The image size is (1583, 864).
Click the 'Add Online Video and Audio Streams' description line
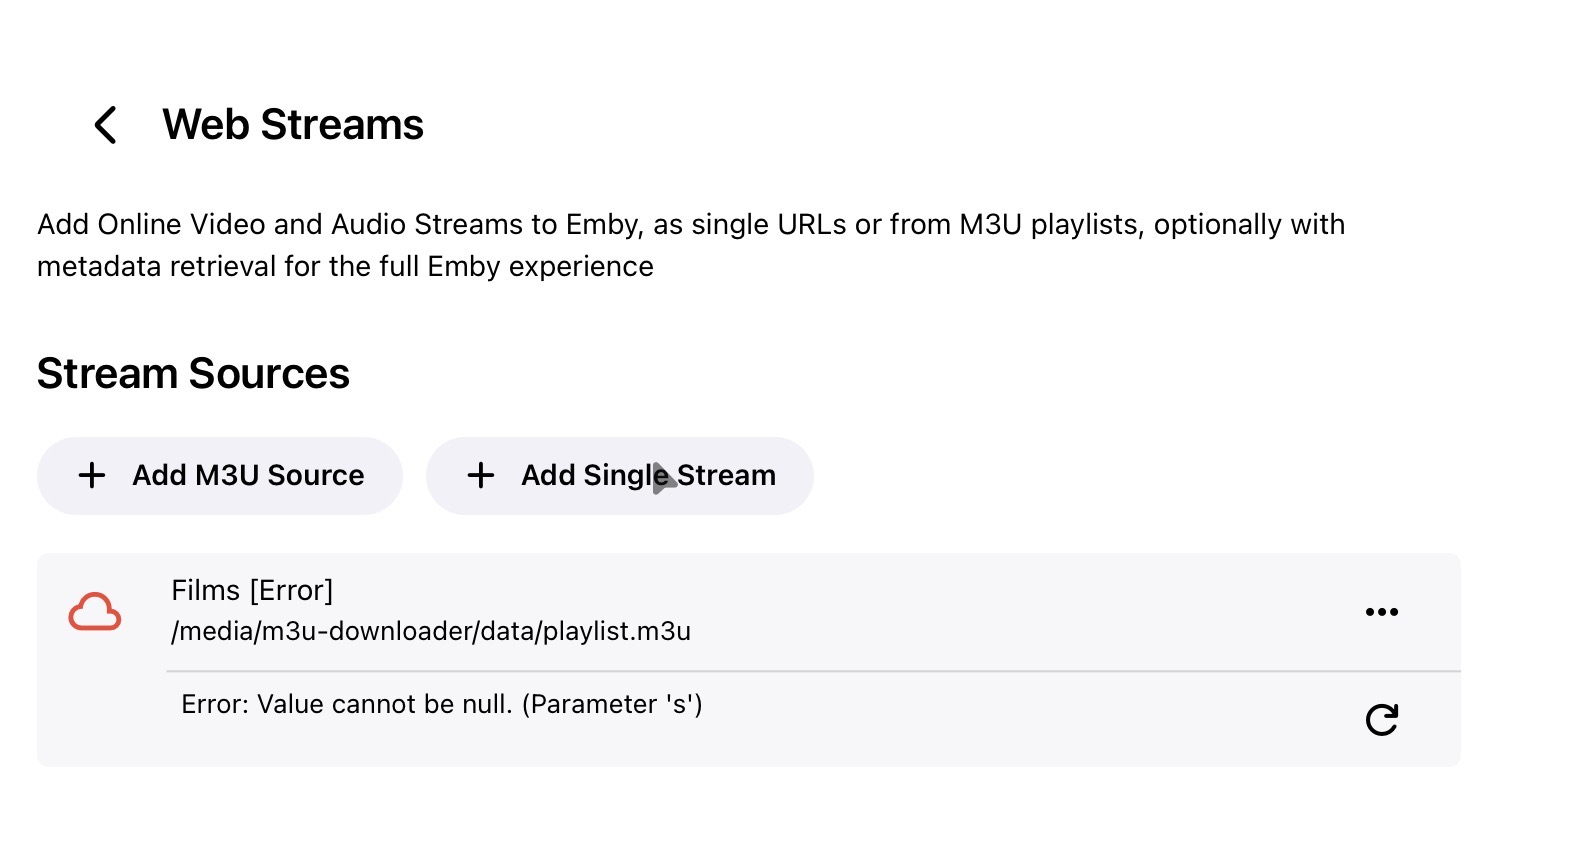coord(690,225)
